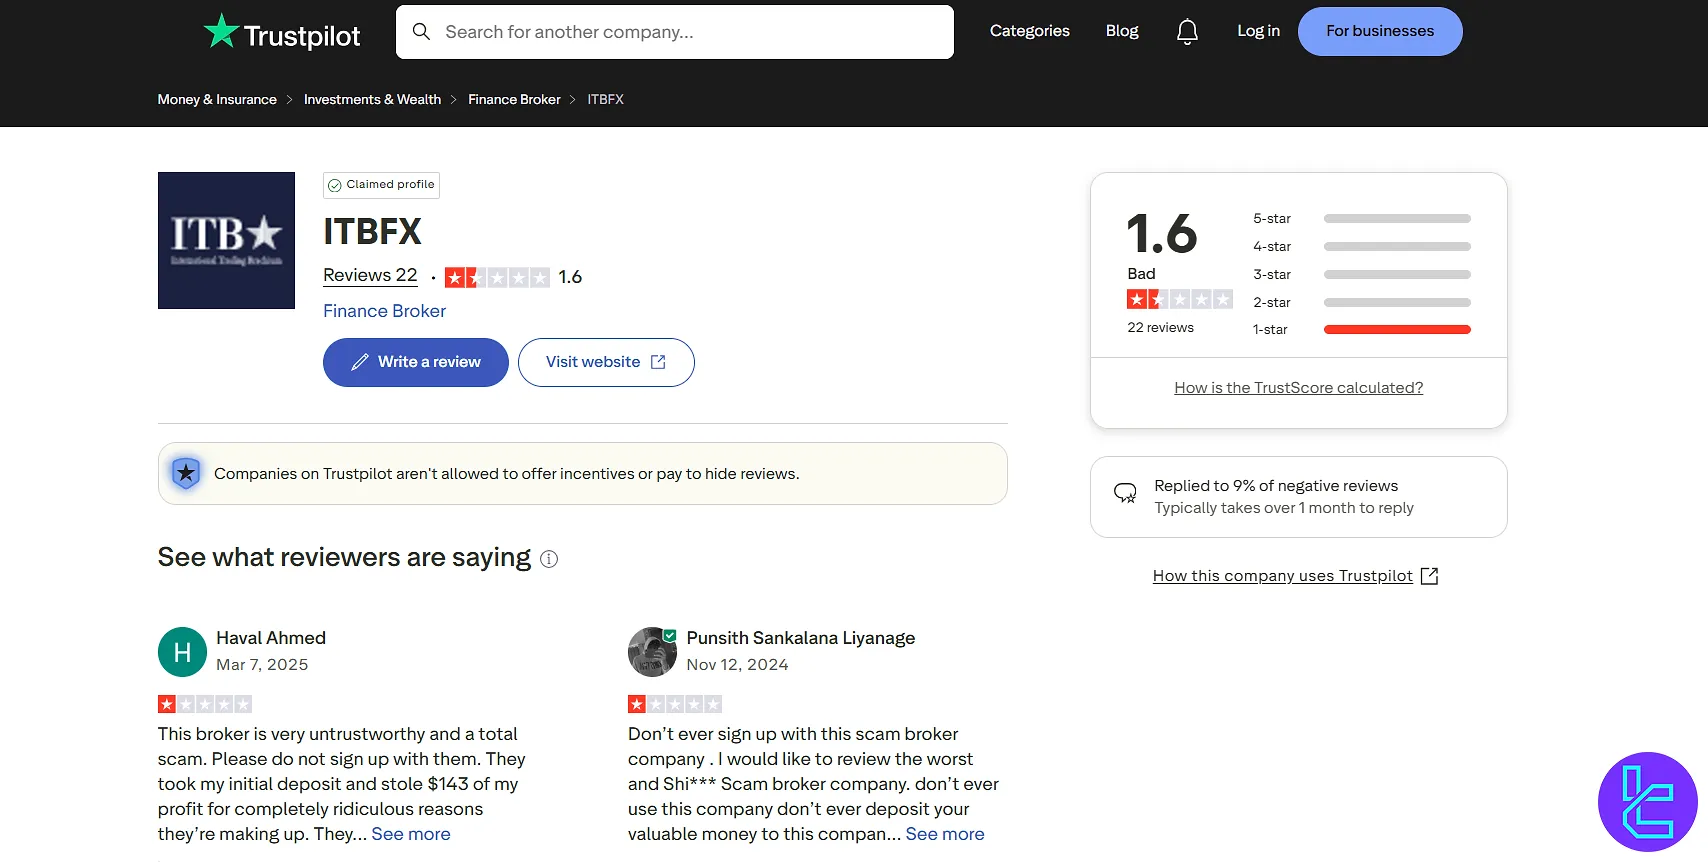Expand Haval Ahmed's review with See more
1708x862 pixels.
click(x=411, y=834)
